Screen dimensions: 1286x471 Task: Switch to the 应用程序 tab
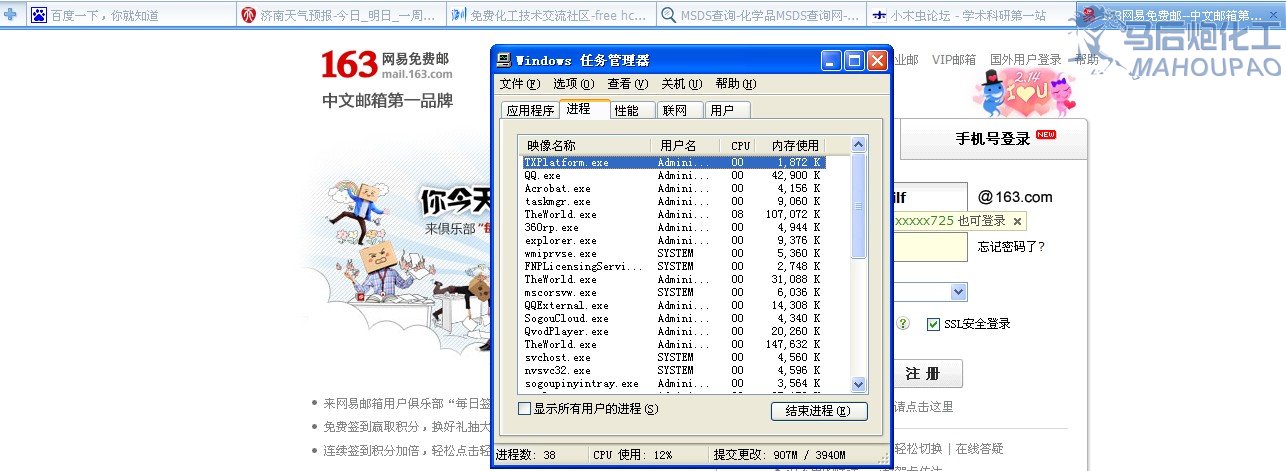(530, 111)
